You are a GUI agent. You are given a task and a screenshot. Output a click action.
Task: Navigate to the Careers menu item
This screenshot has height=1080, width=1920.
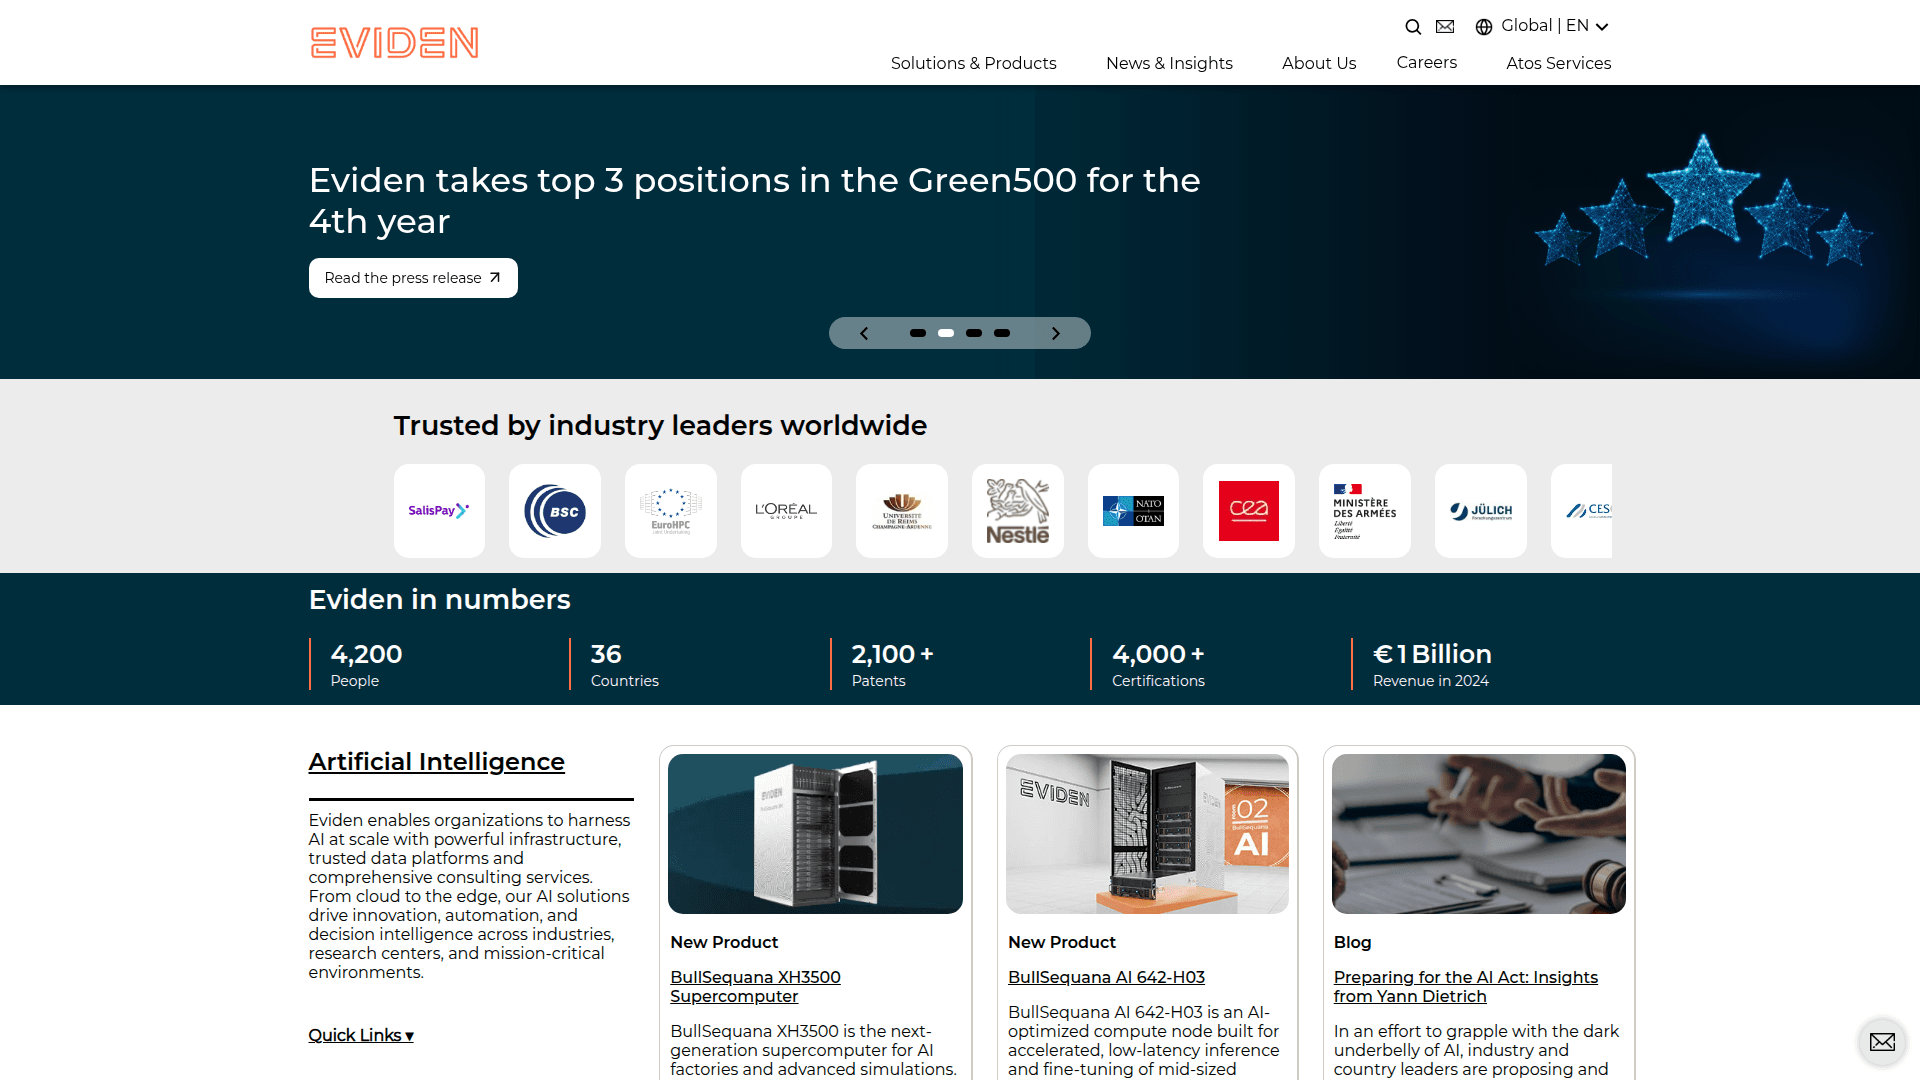(1426, 62)
